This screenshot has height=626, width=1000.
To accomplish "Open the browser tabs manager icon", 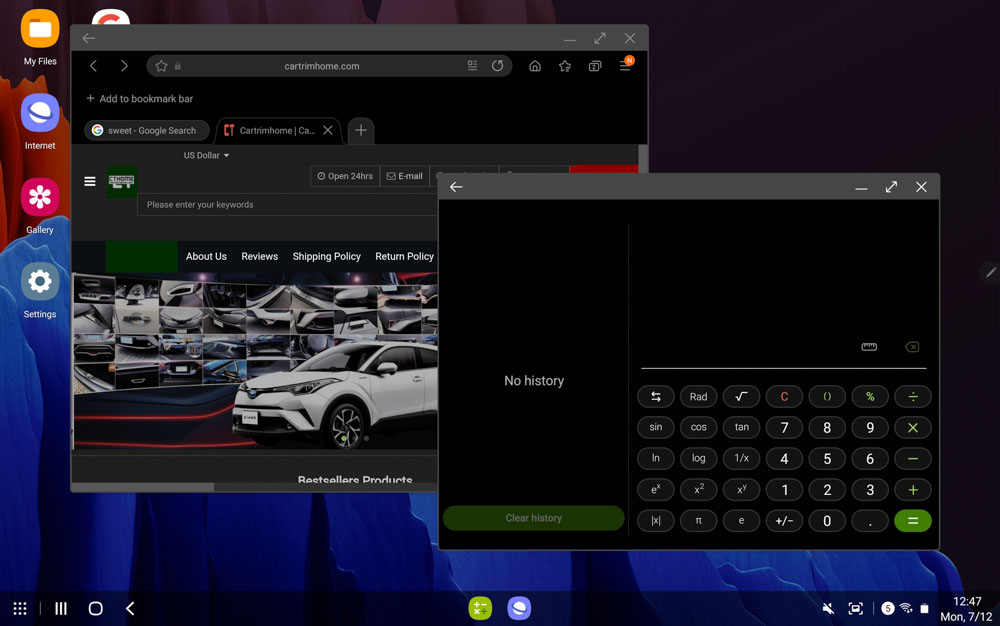I will (595, 66).
